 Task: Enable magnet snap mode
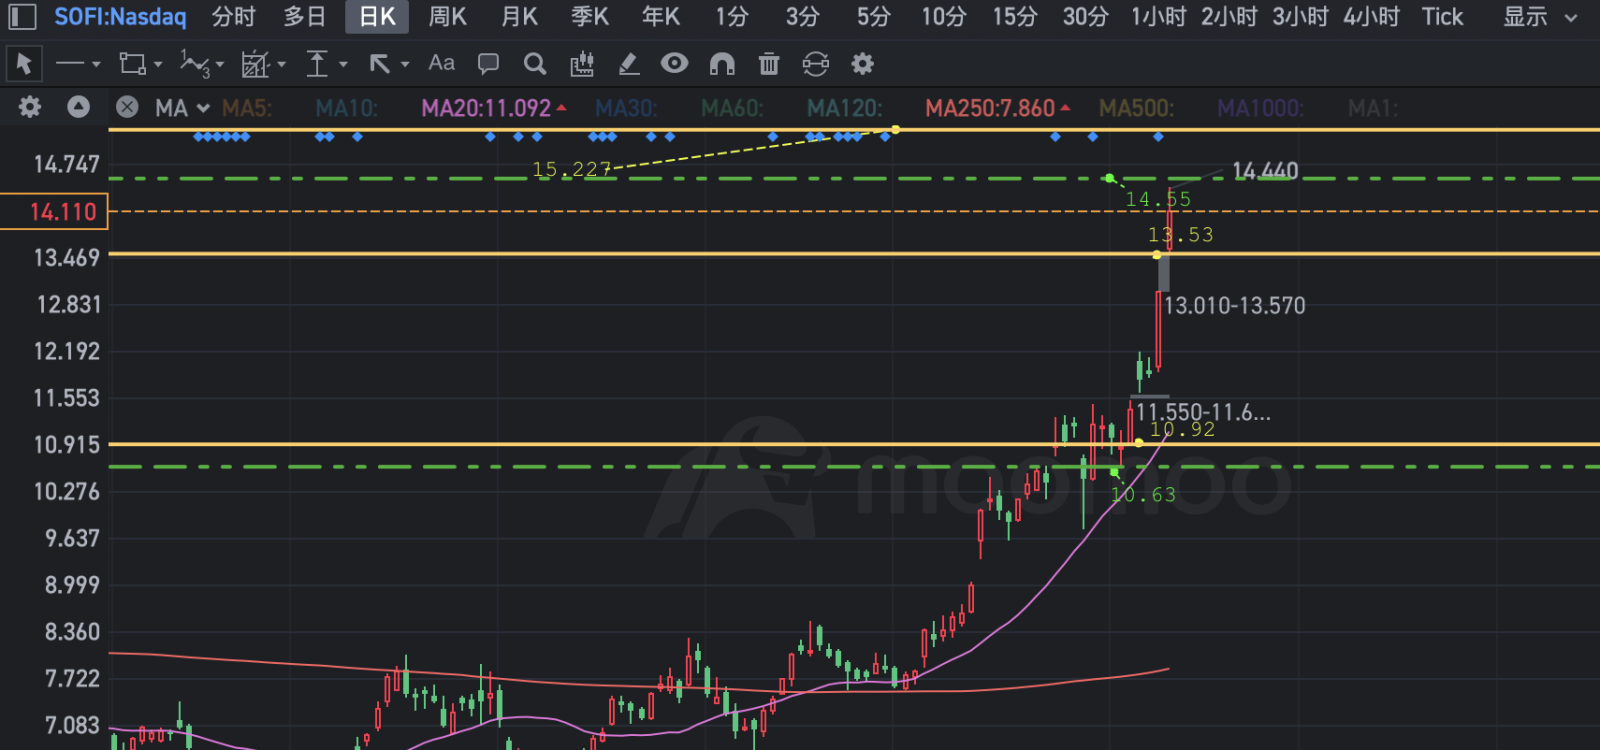coord(722,64)
